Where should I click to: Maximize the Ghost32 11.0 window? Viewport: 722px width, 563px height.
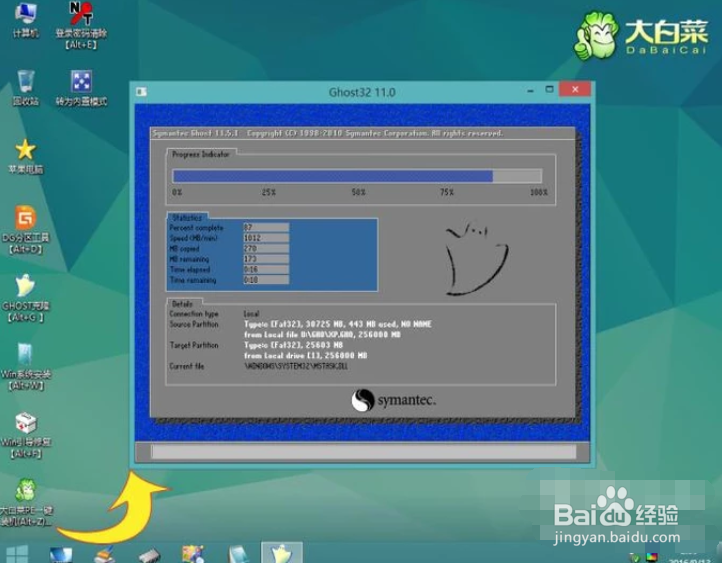point(549,89)
